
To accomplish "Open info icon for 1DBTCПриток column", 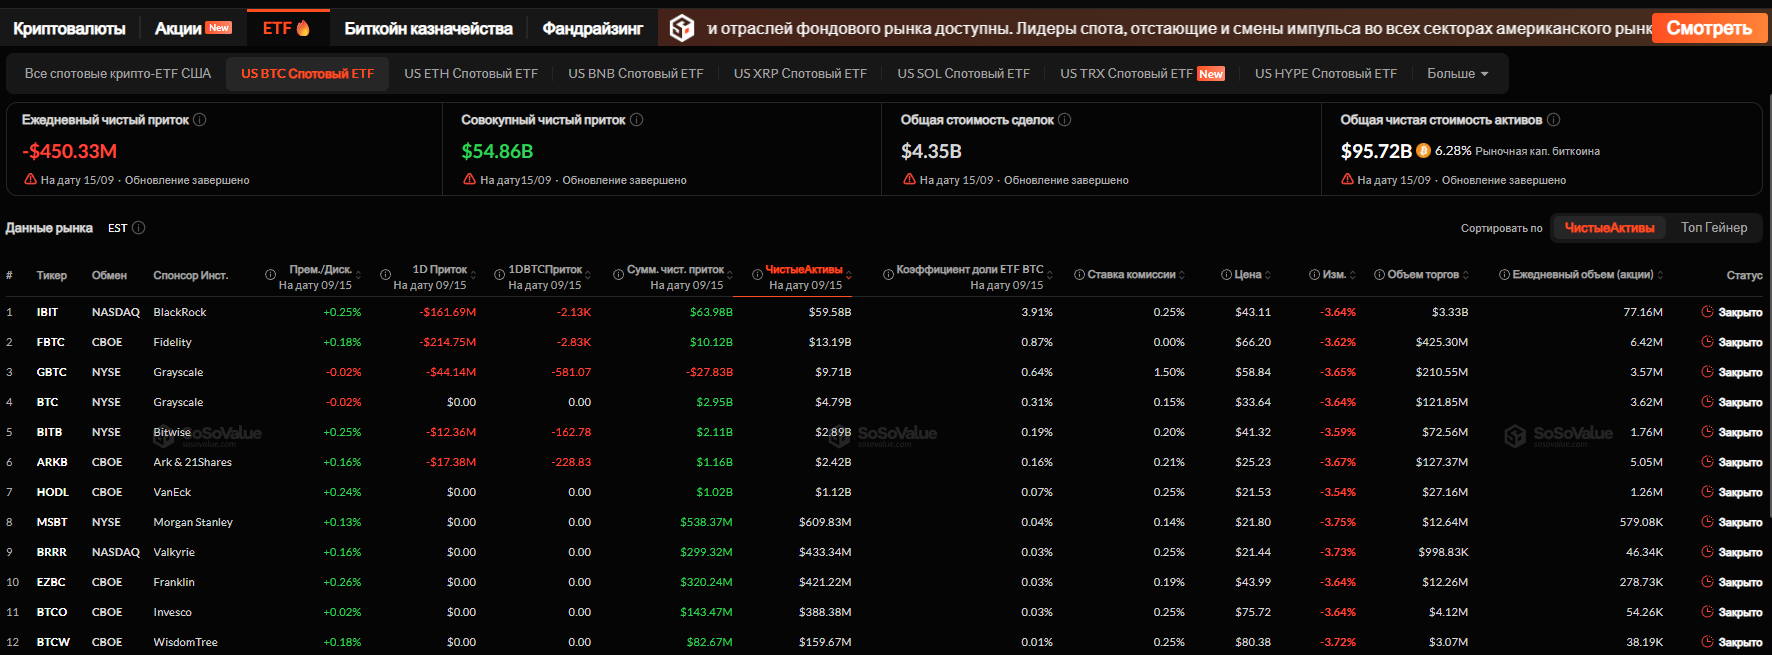I will tap(500, 275).
